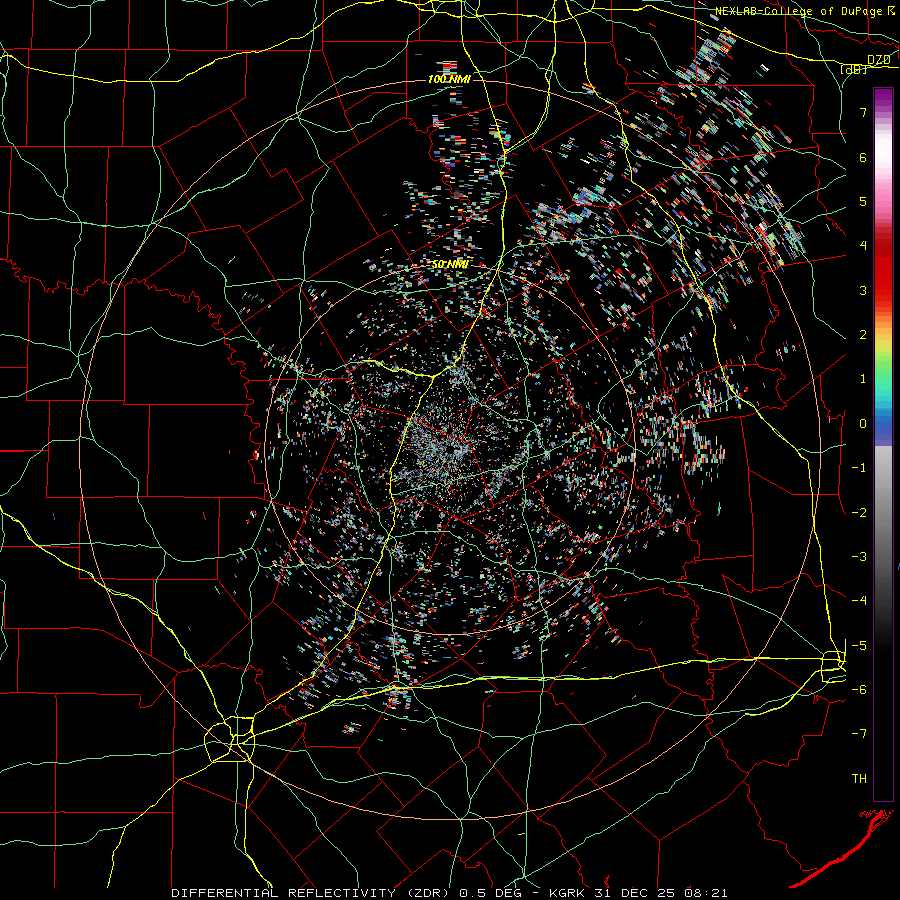Click the -2 value on the color scale
This screenshot has width=900, height=900.
pos(859,513)
